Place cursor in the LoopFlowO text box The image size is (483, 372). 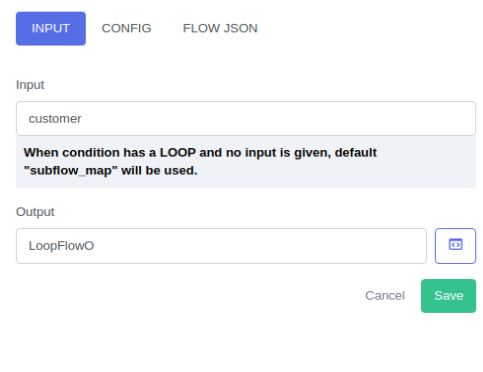(221, 246)
